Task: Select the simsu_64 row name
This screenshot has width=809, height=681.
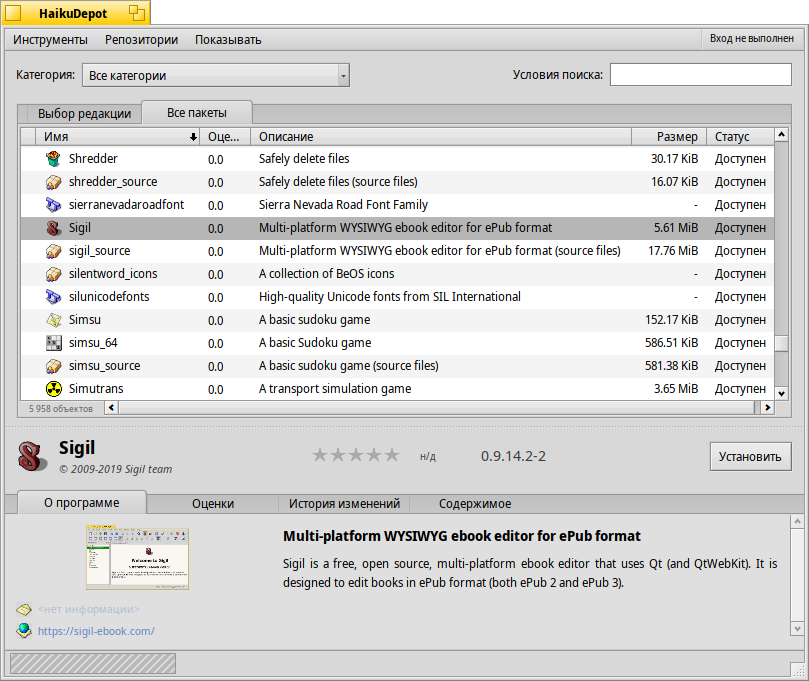Action: 93,343
